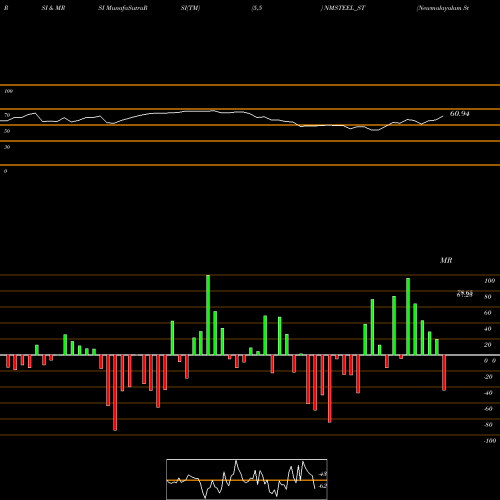Viewport: 500px width, 500px height.
Task: Click the MR axis label 20
Action: click(x=488, y=345)
